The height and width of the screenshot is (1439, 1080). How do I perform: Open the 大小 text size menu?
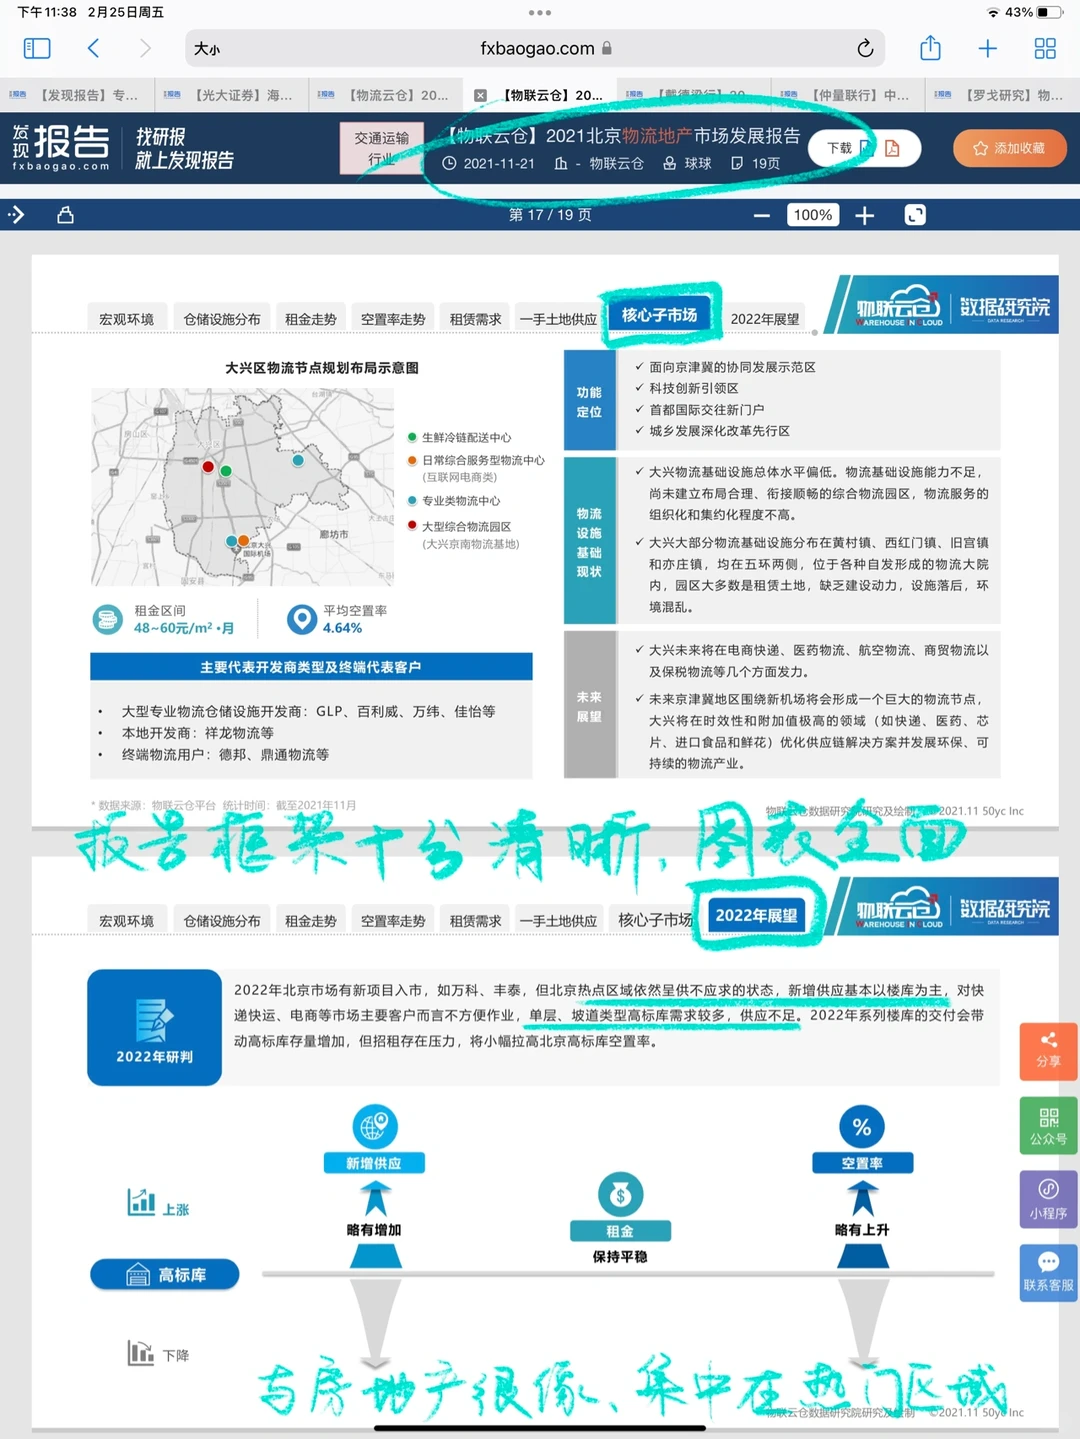[x=207, y=49]
